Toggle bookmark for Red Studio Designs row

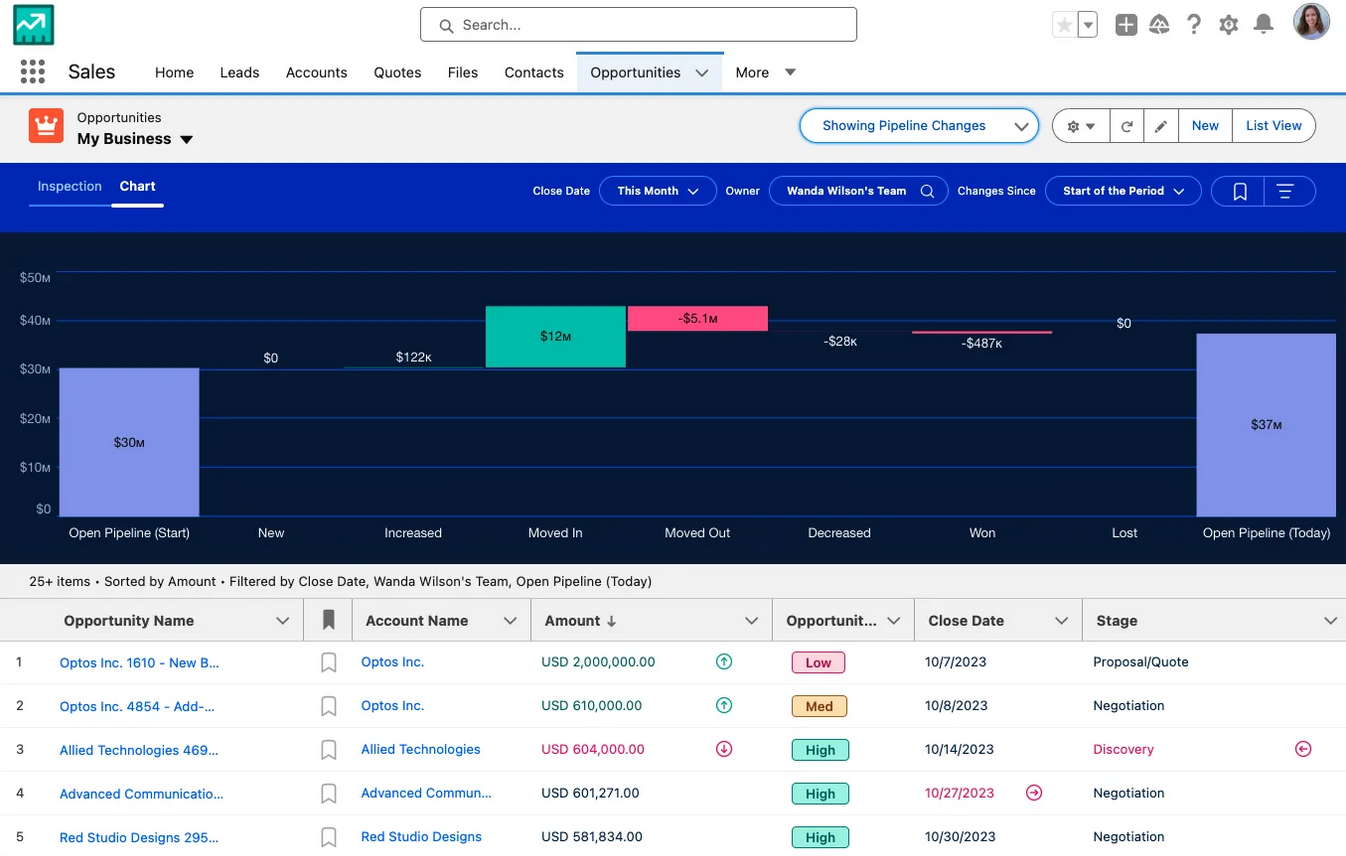[328, 837]
